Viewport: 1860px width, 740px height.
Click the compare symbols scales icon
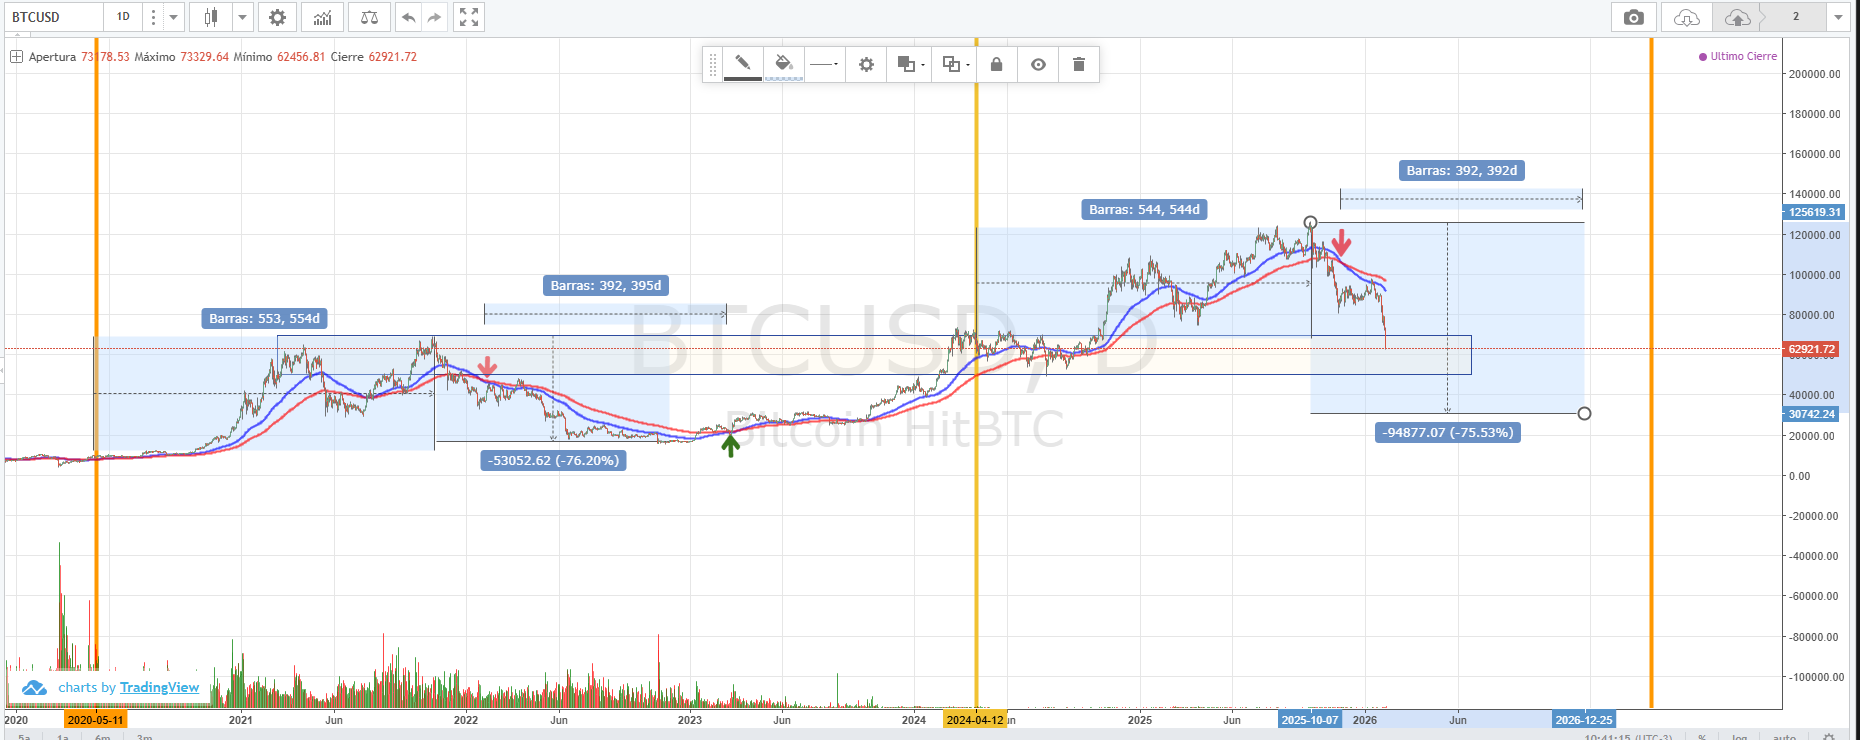[x=369, y=17]
